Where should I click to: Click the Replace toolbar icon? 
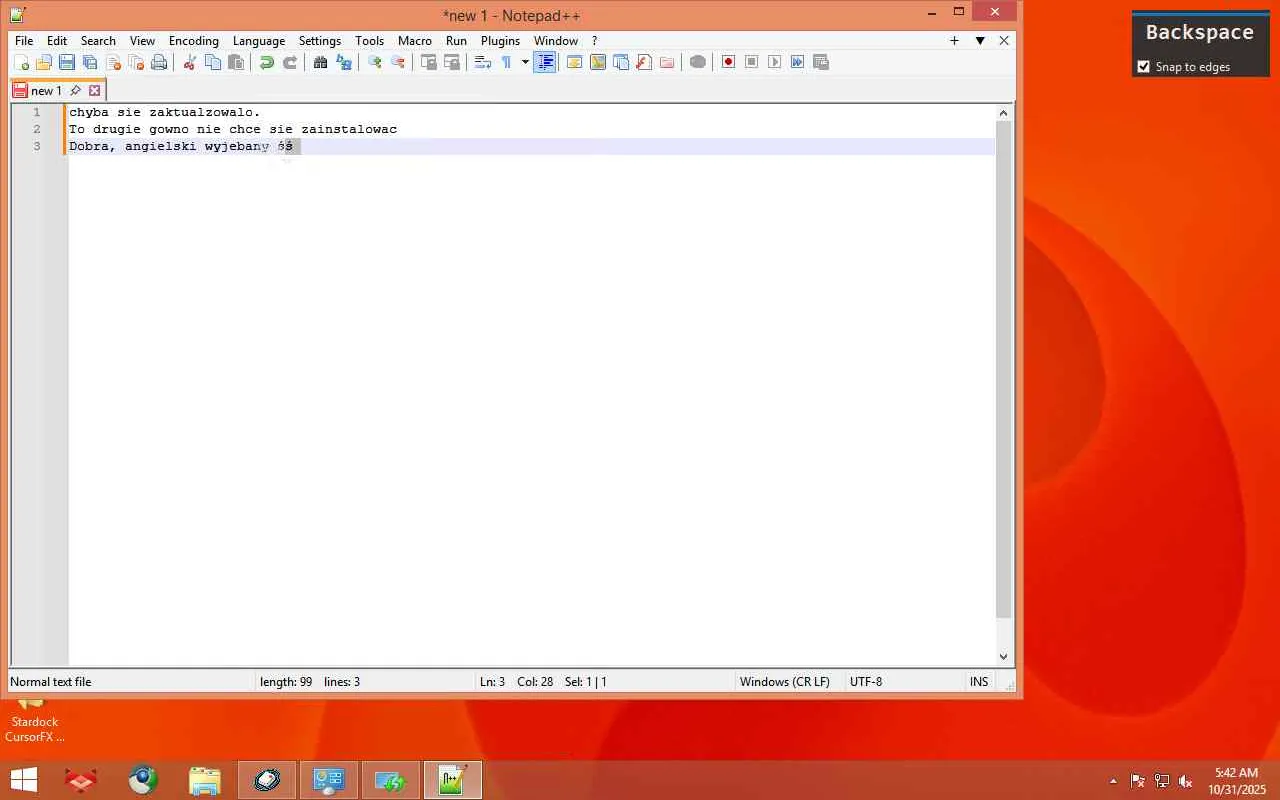[x=344, y=62]
